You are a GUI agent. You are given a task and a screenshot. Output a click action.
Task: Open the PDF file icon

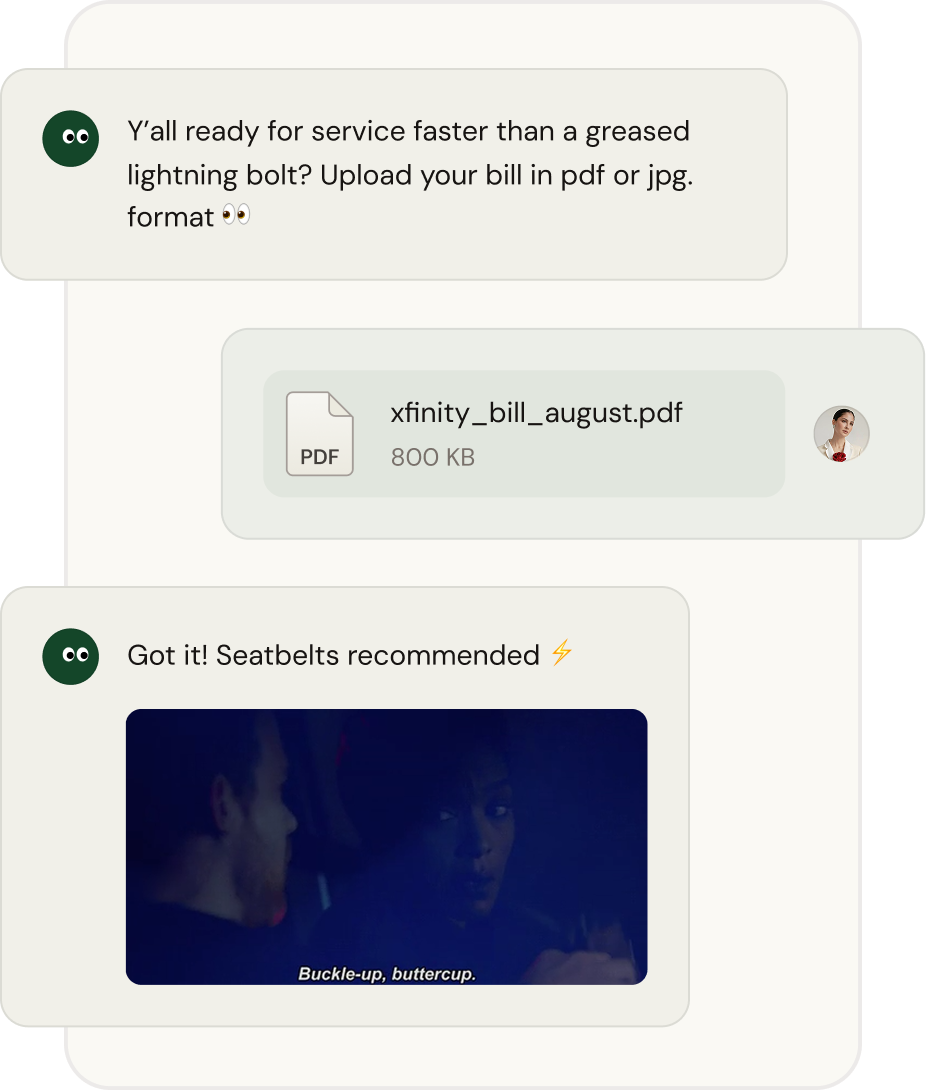pos(320,434)
